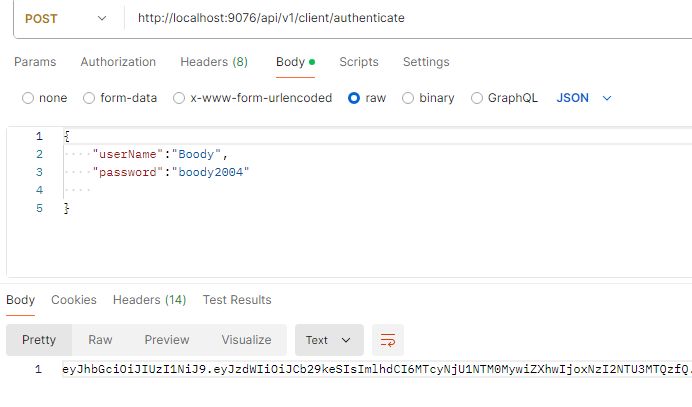Select the GraphQL radio option

point(477,98)
